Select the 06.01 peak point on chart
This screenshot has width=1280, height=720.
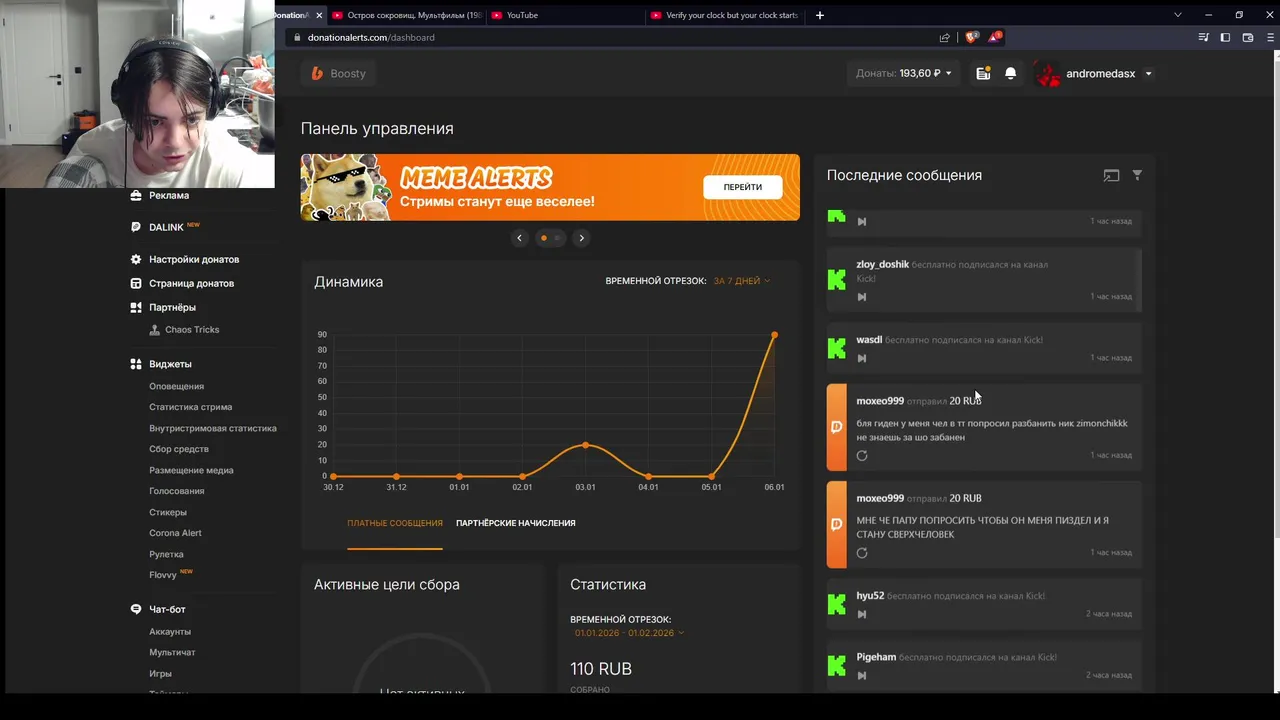[774, 335]
